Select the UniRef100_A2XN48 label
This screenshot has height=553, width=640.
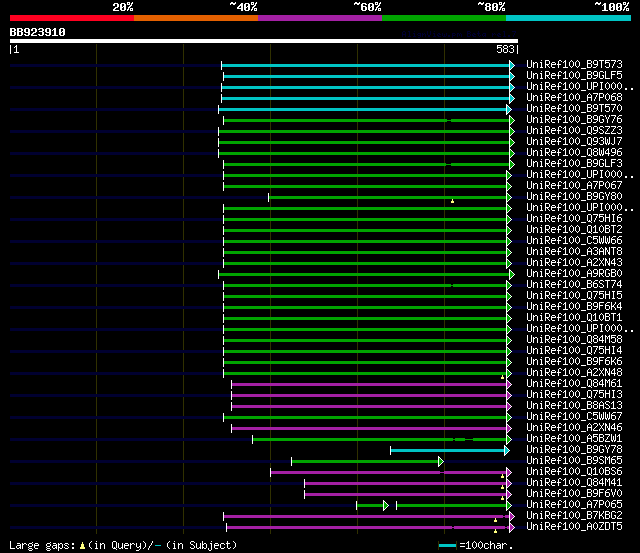click(574, 373)
